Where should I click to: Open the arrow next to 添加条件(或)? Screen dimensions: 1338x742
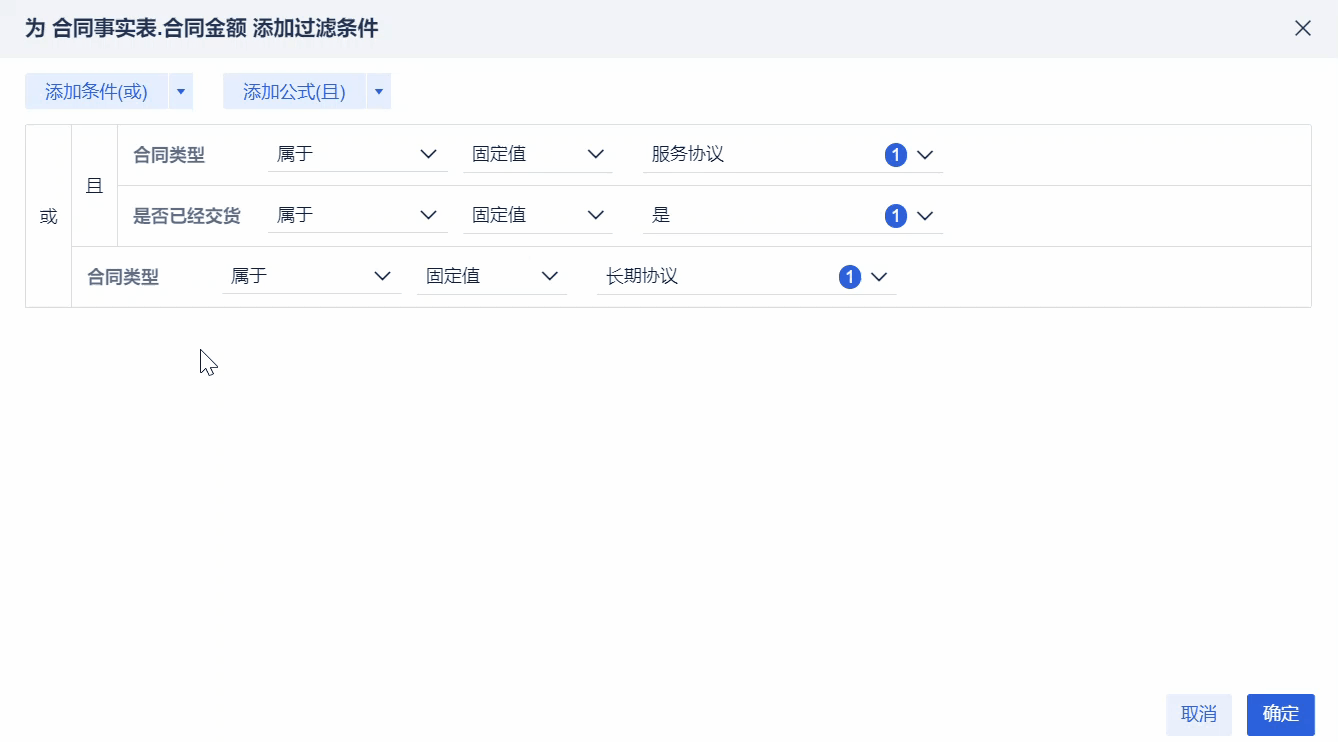click(x=181, y=92)
